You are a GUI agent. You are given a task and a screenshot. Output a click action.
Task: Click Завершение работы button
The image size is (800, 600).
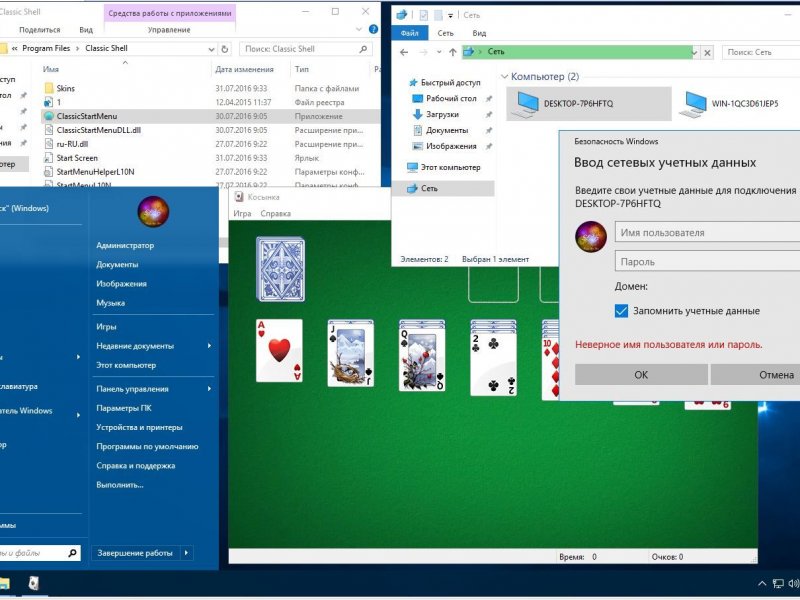point(135,553)
